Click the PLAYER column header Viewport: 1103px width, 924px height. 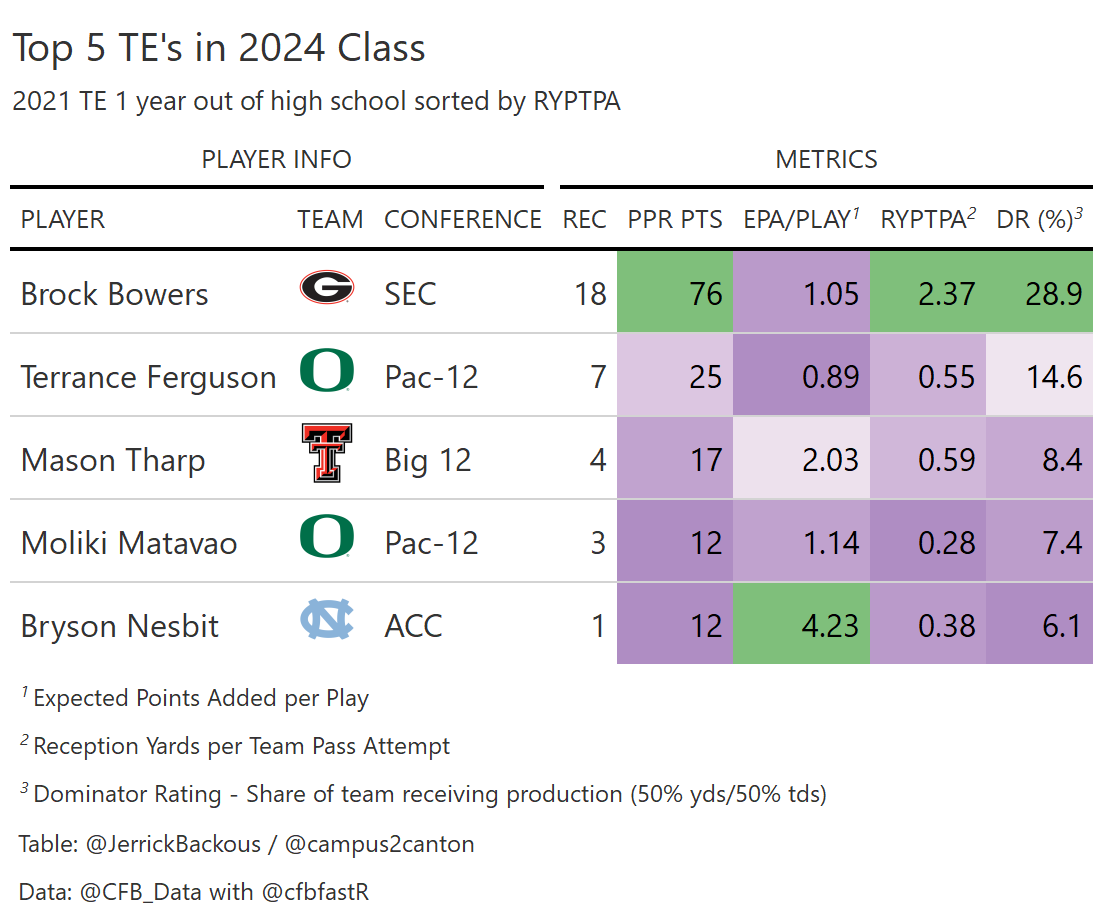tap(63, 219)
